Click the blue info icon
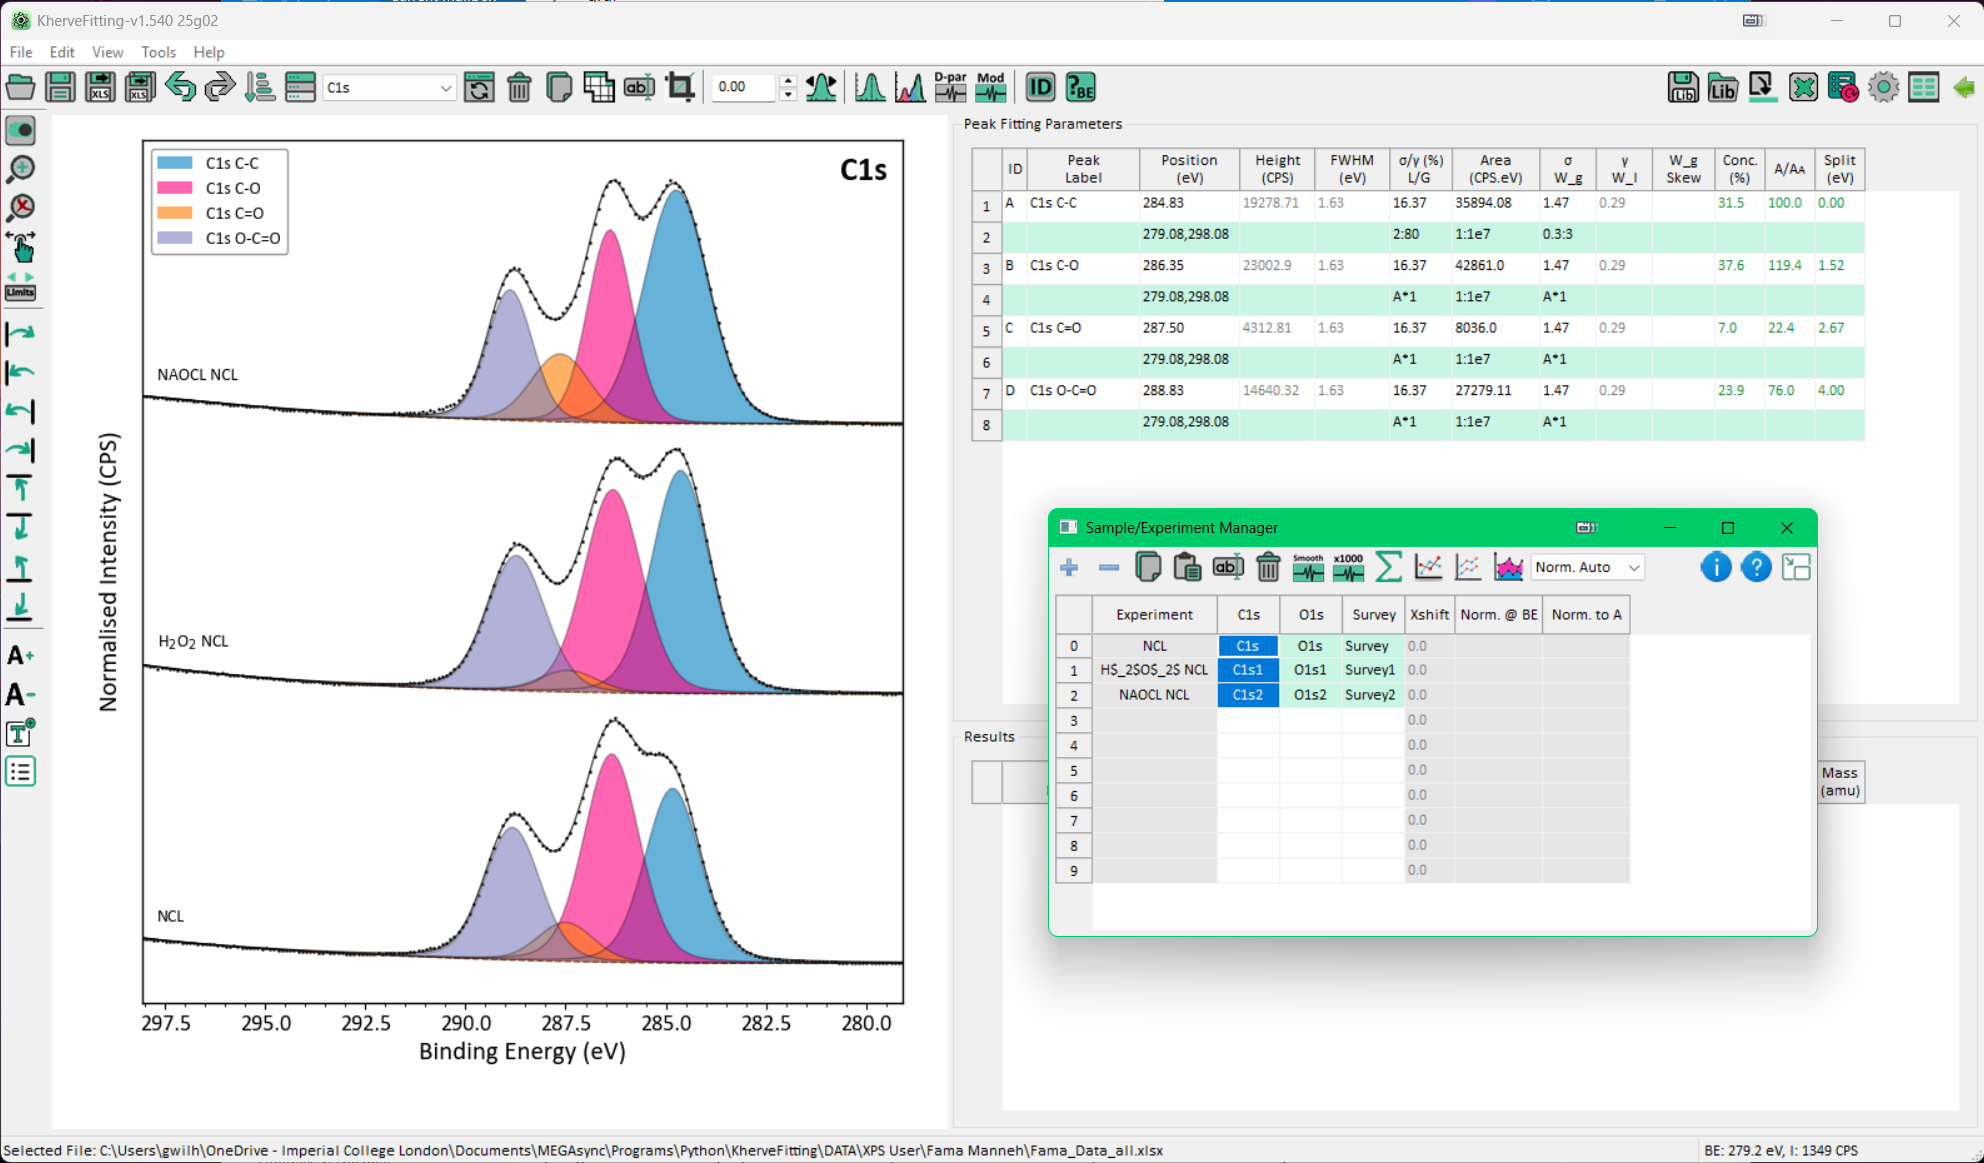The width and height of the screenshot is (1984, 1163). pos(1715,567)
